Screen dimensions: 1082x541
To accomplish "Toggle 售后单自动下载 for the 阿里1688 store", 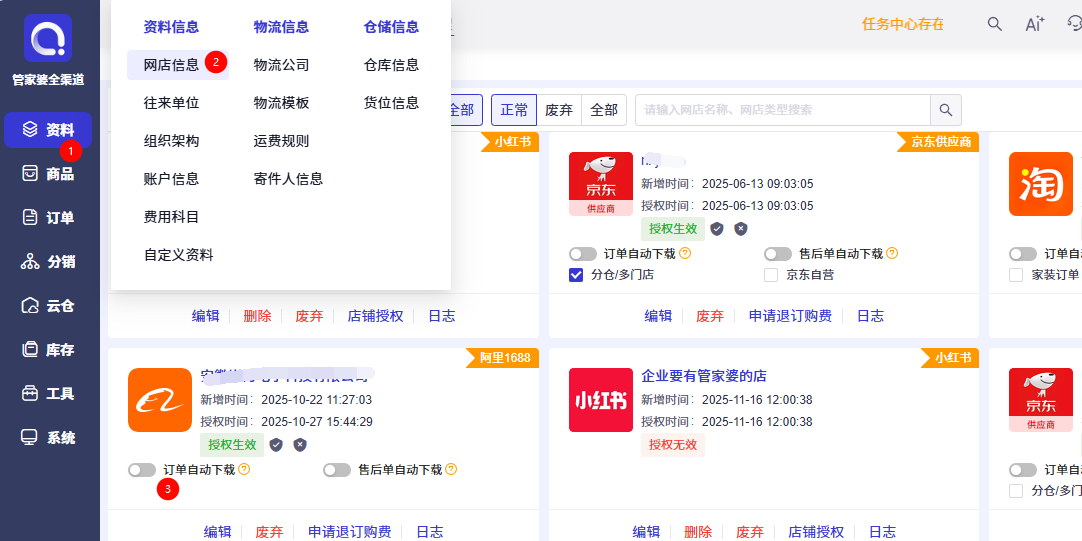I will click(x=337, y=470).
